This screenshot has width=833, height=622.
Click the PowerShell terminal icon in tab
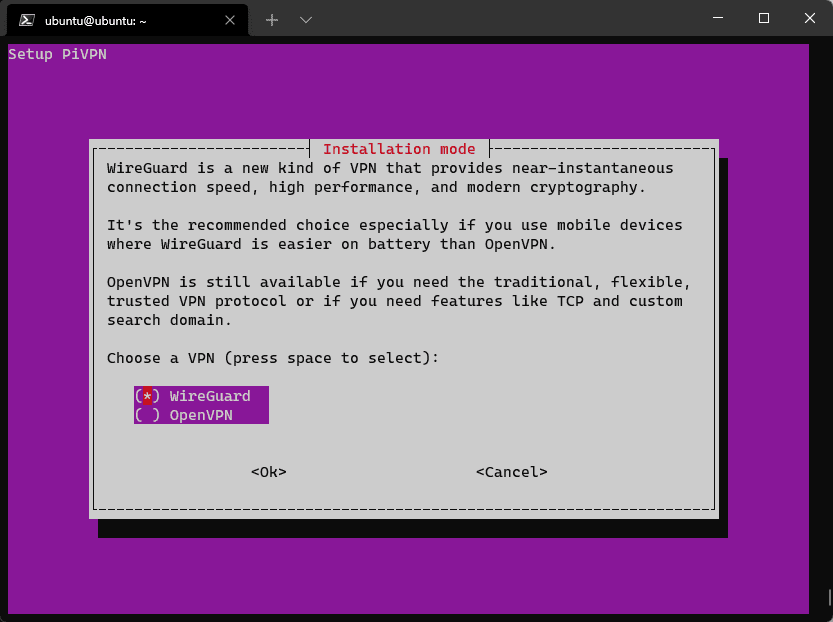(x=27, y=20)
